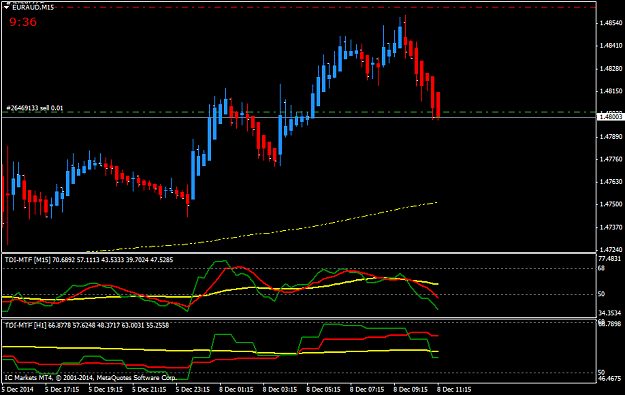Click the 8 Dec 11:15 time axis label
Screen dimensions: 625x395
pos(454,389)
